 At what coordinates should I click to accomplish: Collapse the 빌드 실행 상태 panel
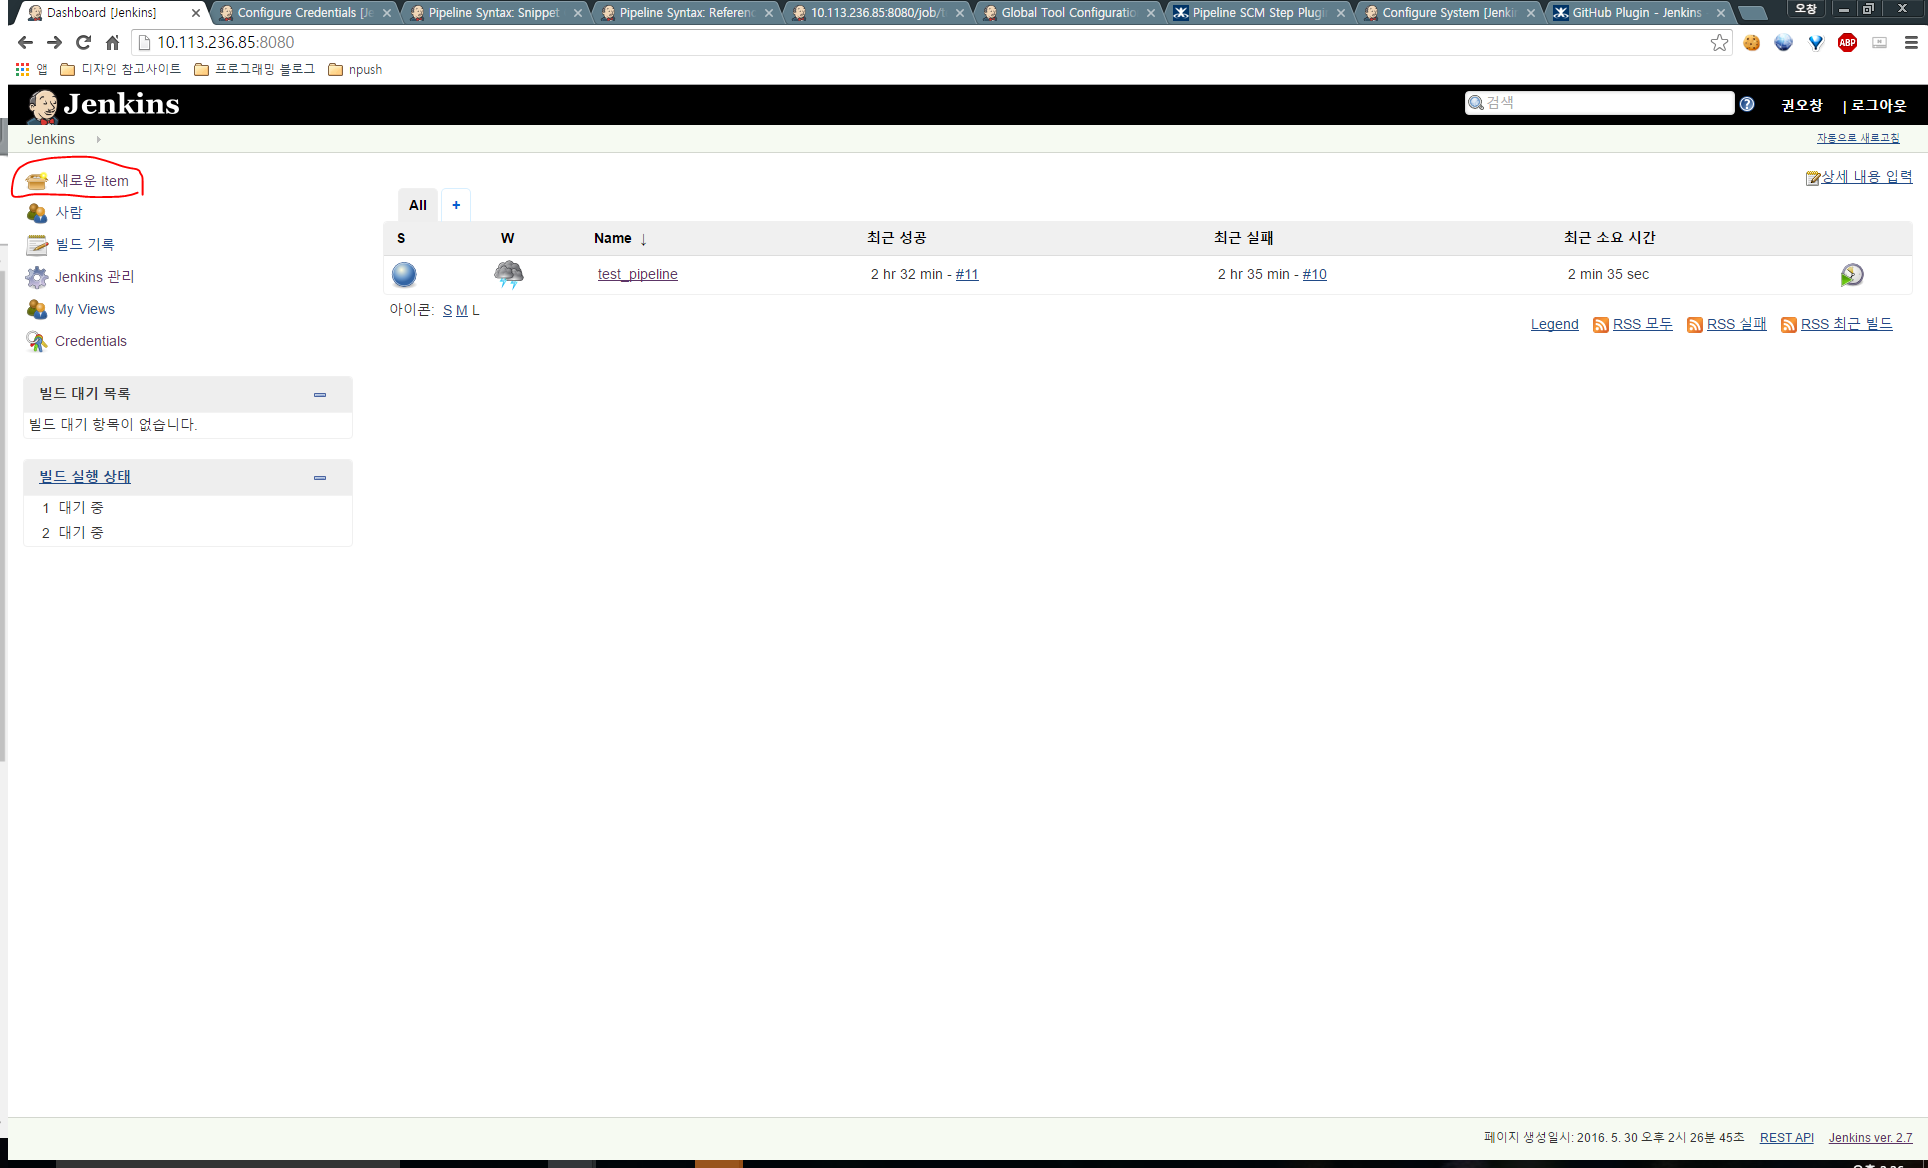tap(320, 478)
